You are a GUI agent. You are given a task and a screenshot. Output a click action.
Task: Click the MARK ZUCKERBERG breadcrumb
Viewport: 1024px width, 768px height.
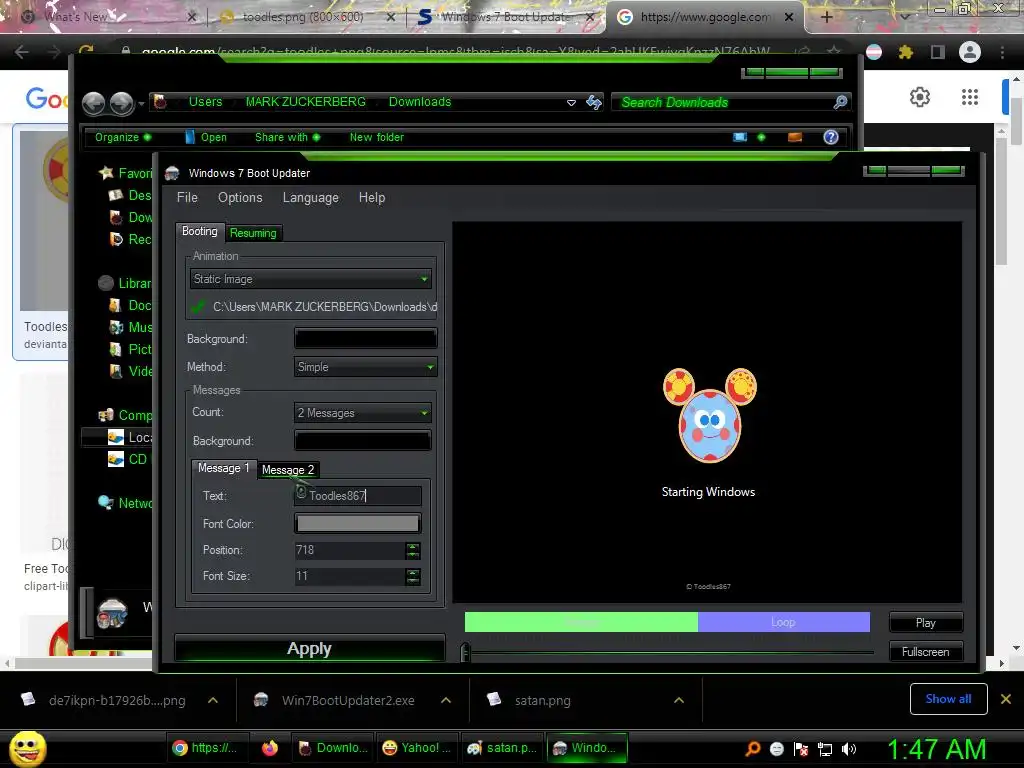[x=306, y=102]
